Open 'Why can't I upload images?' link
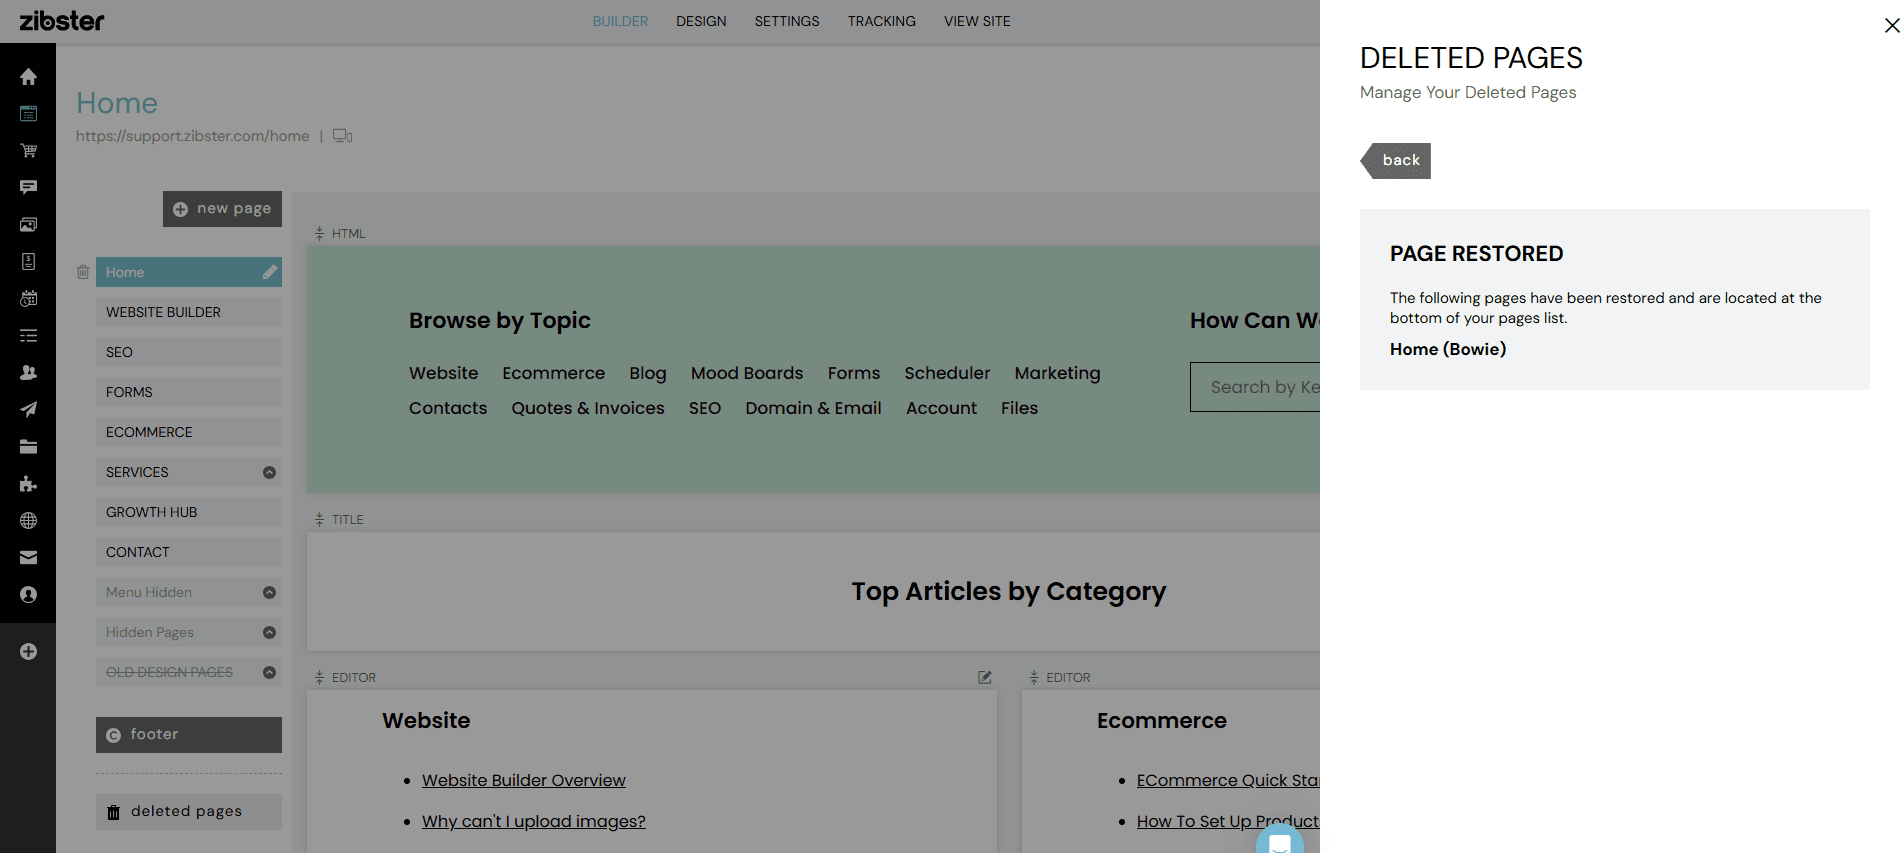 [534, 821]
